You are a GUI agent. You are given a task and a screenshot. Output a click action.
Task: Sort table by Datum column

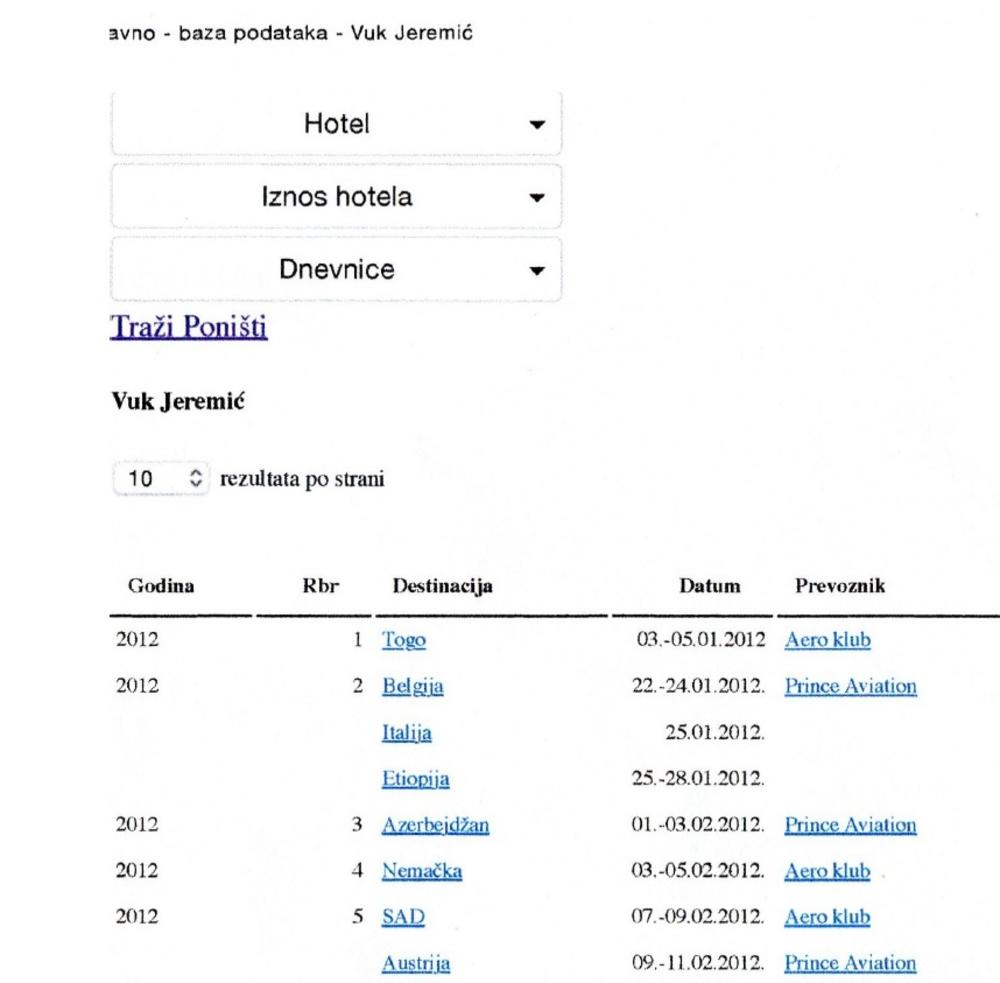tap(710, 586)
